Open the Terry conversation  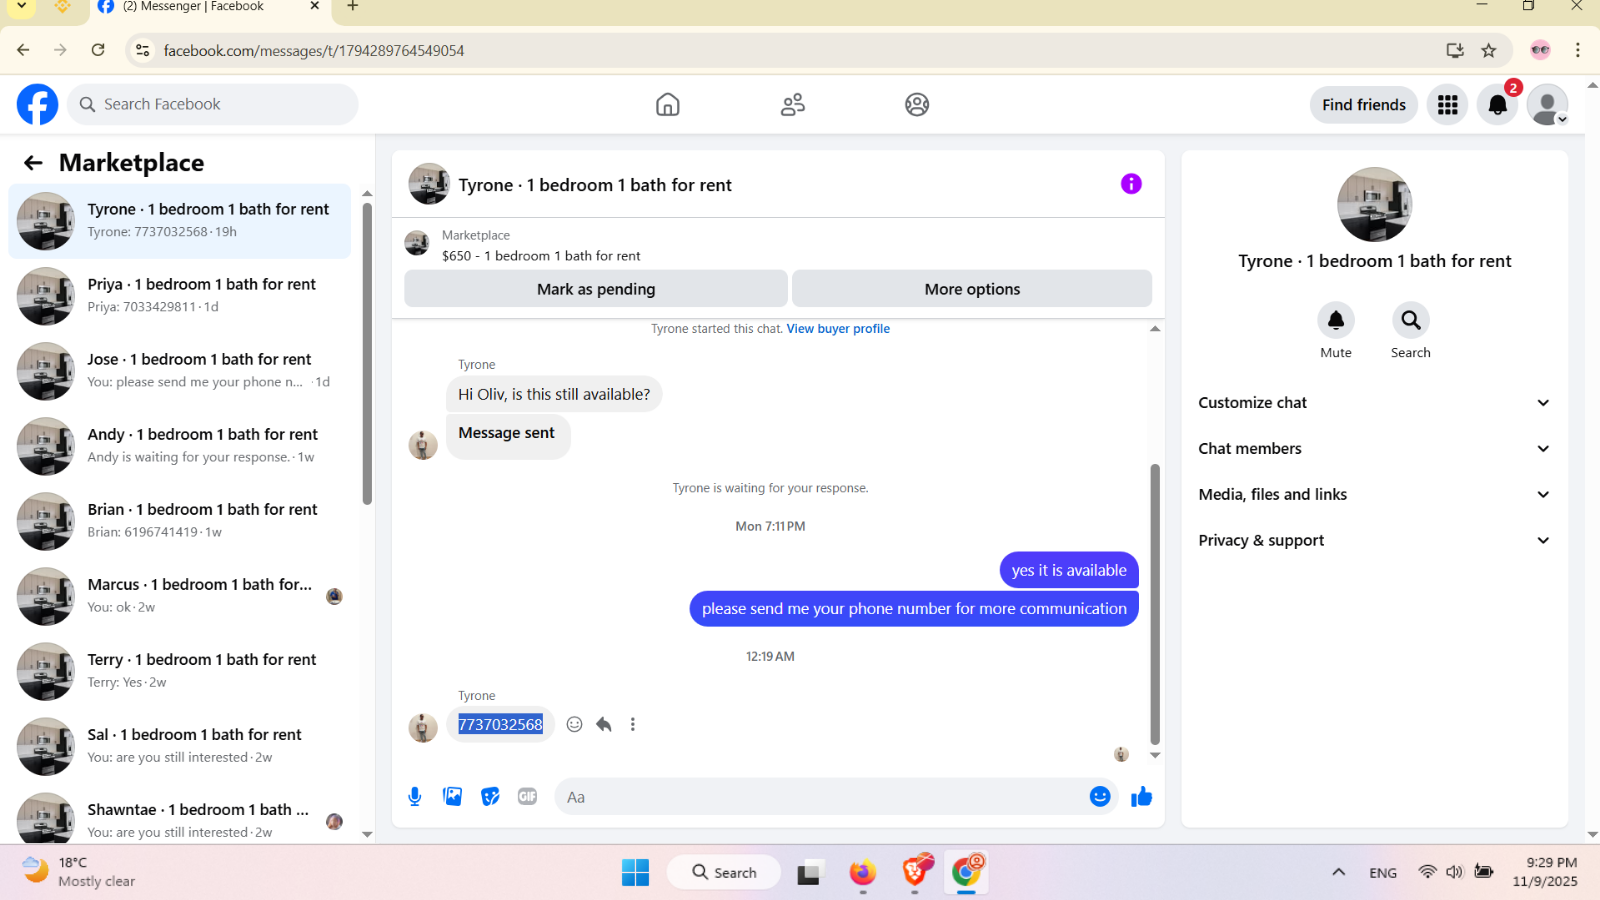(180, 671)
